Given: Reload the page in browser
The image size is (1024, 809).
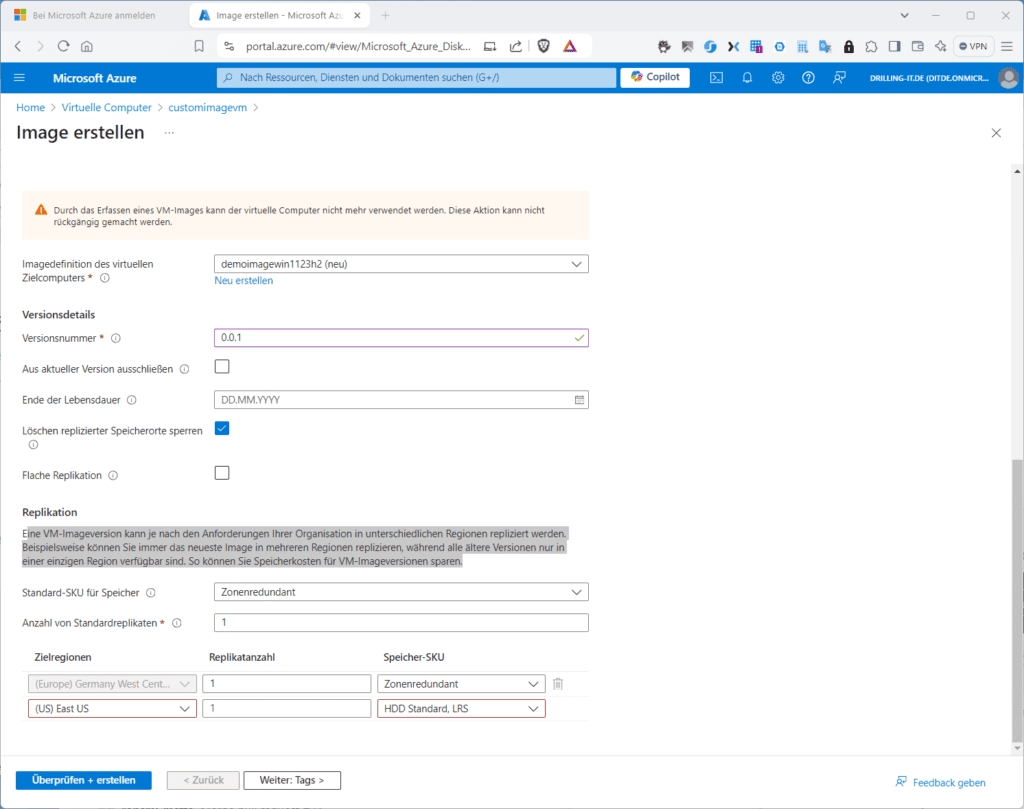Looking at the screenshot, I should pyautogui.click(x=63, y=46).
